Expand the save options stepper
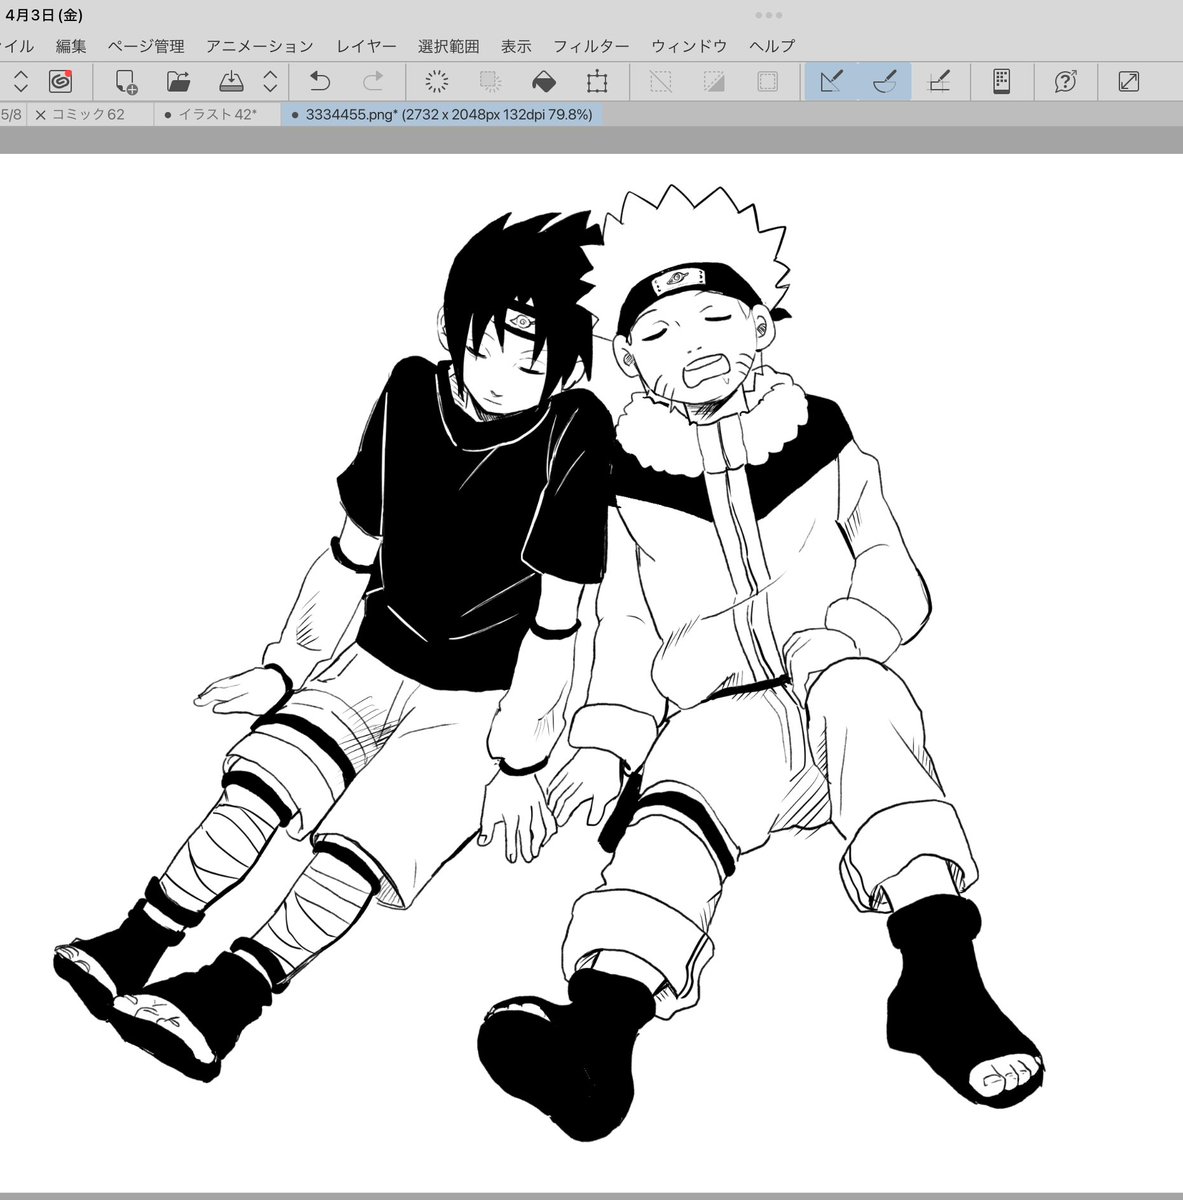Image resolution: width=1183 pixels, height=1200 pixels. click(x=270, y=81)
